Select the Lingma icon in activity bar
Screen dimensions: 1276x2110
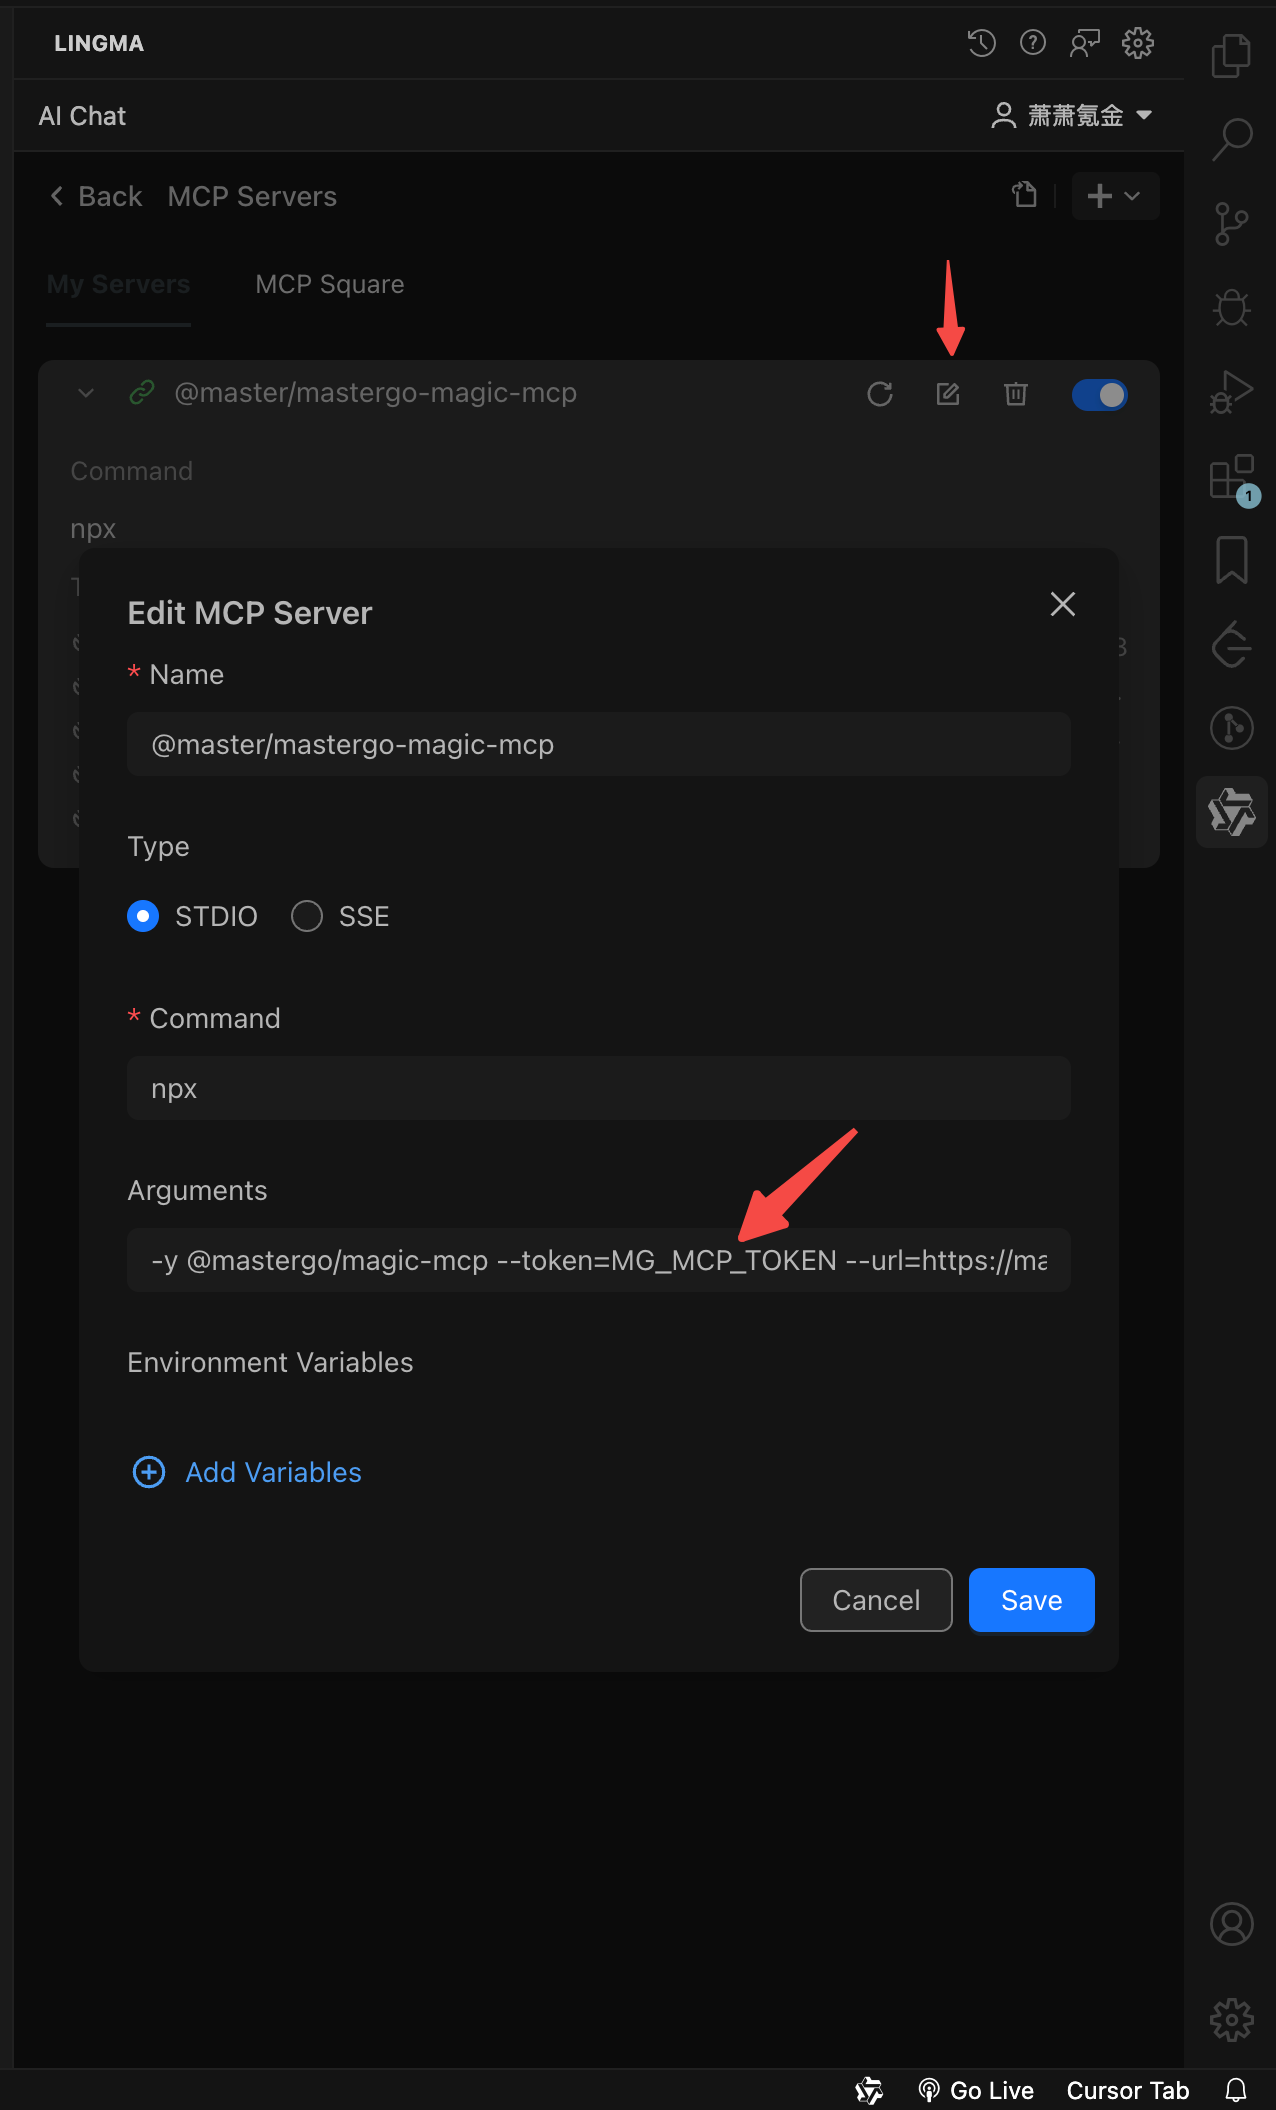[x=1232, y=812]
